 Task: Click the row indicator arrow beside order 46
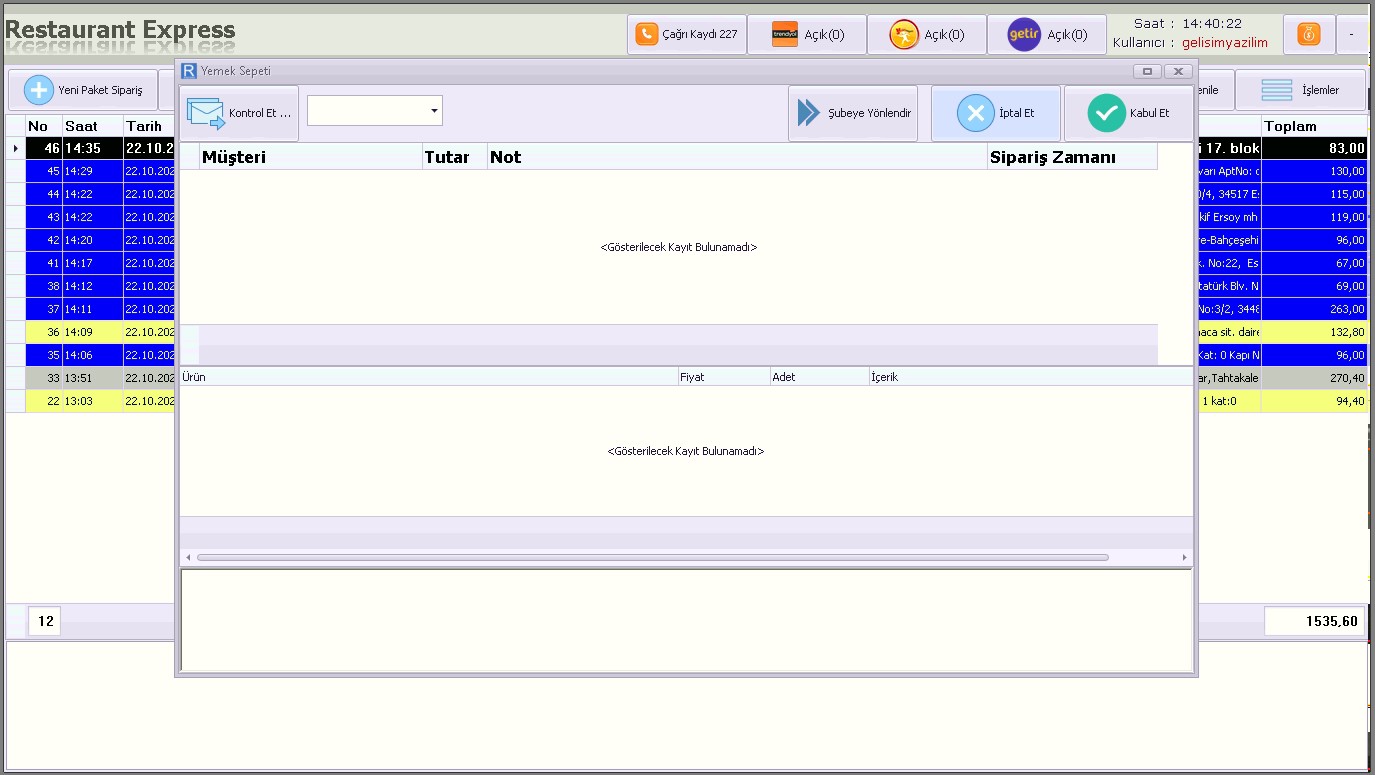[x=15, y=148]
